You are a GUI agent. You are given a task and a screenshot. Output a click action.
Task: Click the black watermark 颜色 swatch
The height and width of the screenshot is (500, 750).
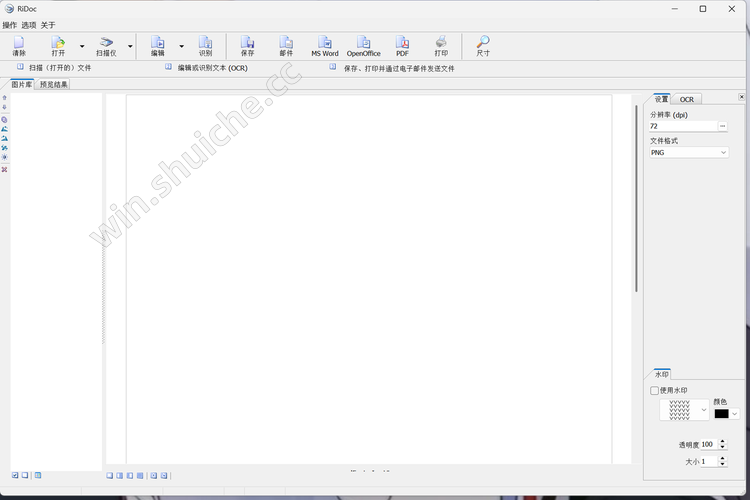(x=721, y=413)
